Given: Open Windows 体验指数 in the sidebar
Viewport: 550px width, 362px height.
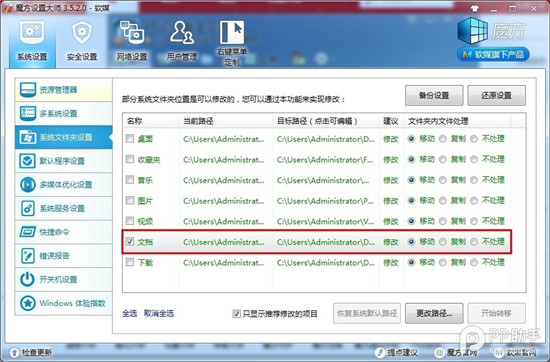Looking at the screenshot, I should pos(63,303).
